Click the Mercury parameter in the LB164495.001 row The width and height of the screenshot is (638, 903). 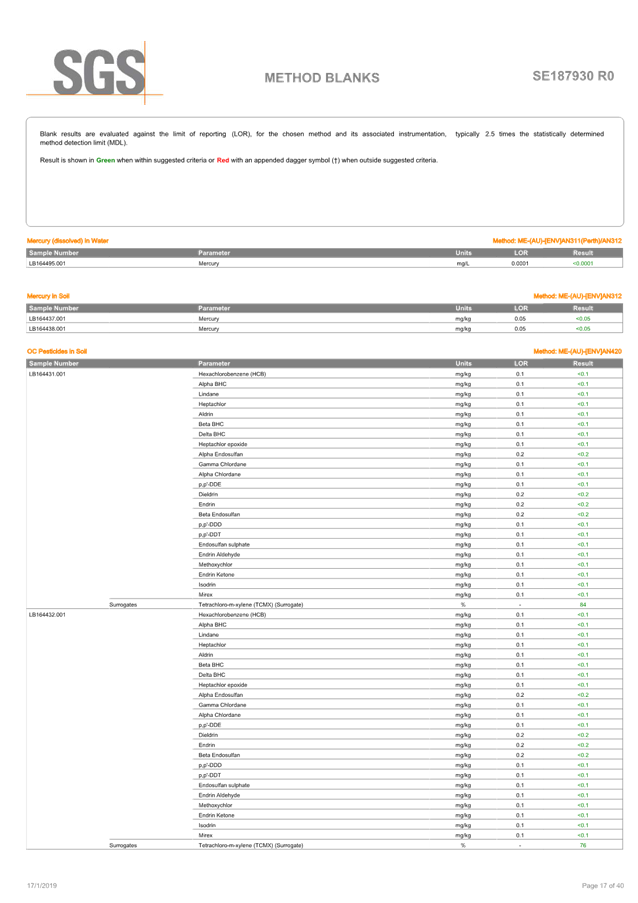coord(208,263)
